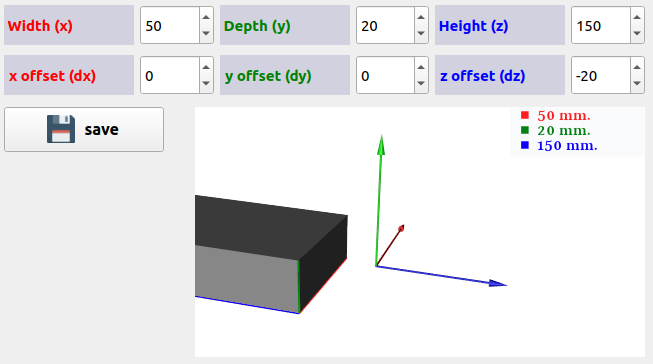Image resolution: width=653 pixels, height=364 pixels.
Task: Click the green legend square
Action: [525, 130]
